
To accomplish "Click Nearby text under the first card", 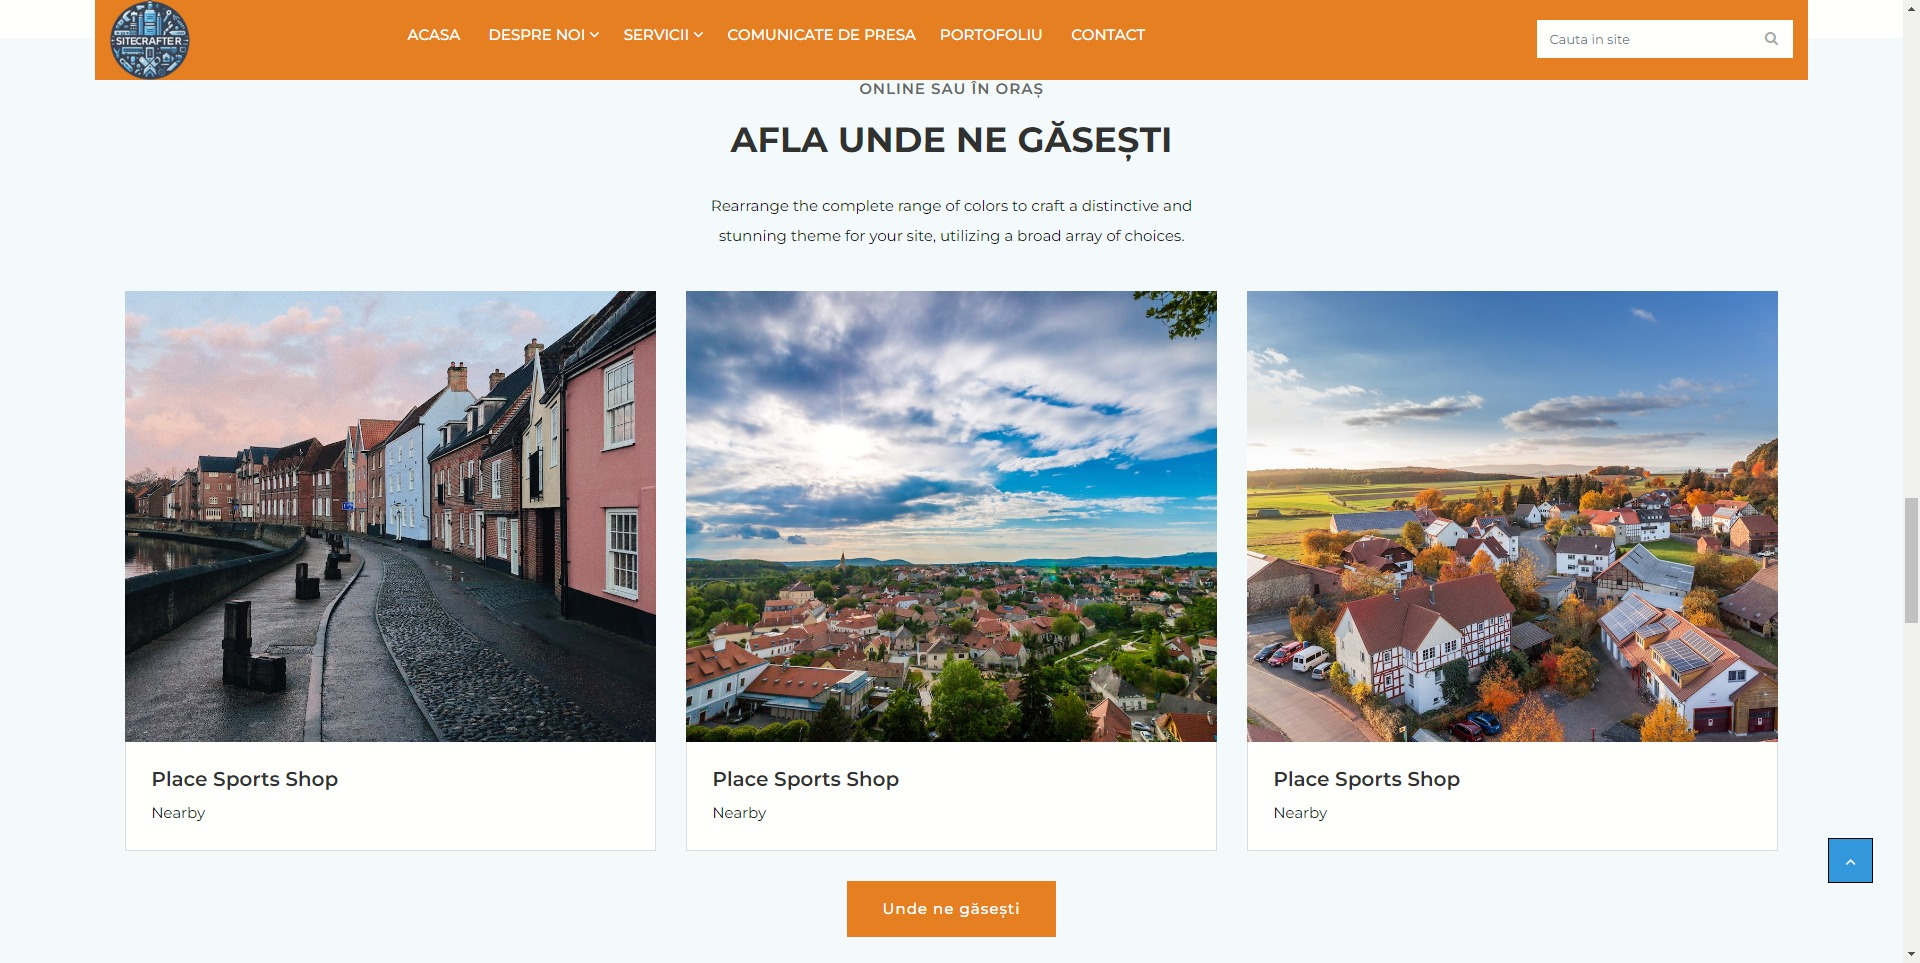I will tap(178, 813).
